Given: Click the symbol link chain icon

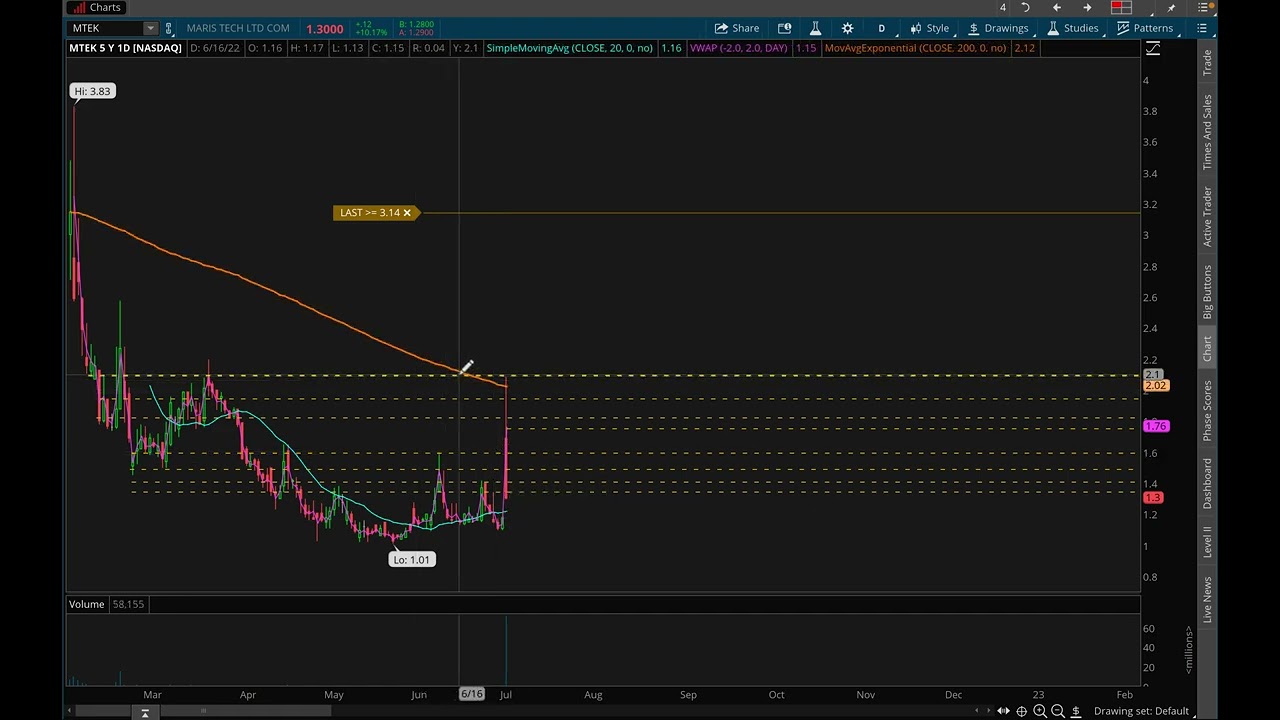Looking at the screenshot, I should pyautogui.click(x=168, y=28).
